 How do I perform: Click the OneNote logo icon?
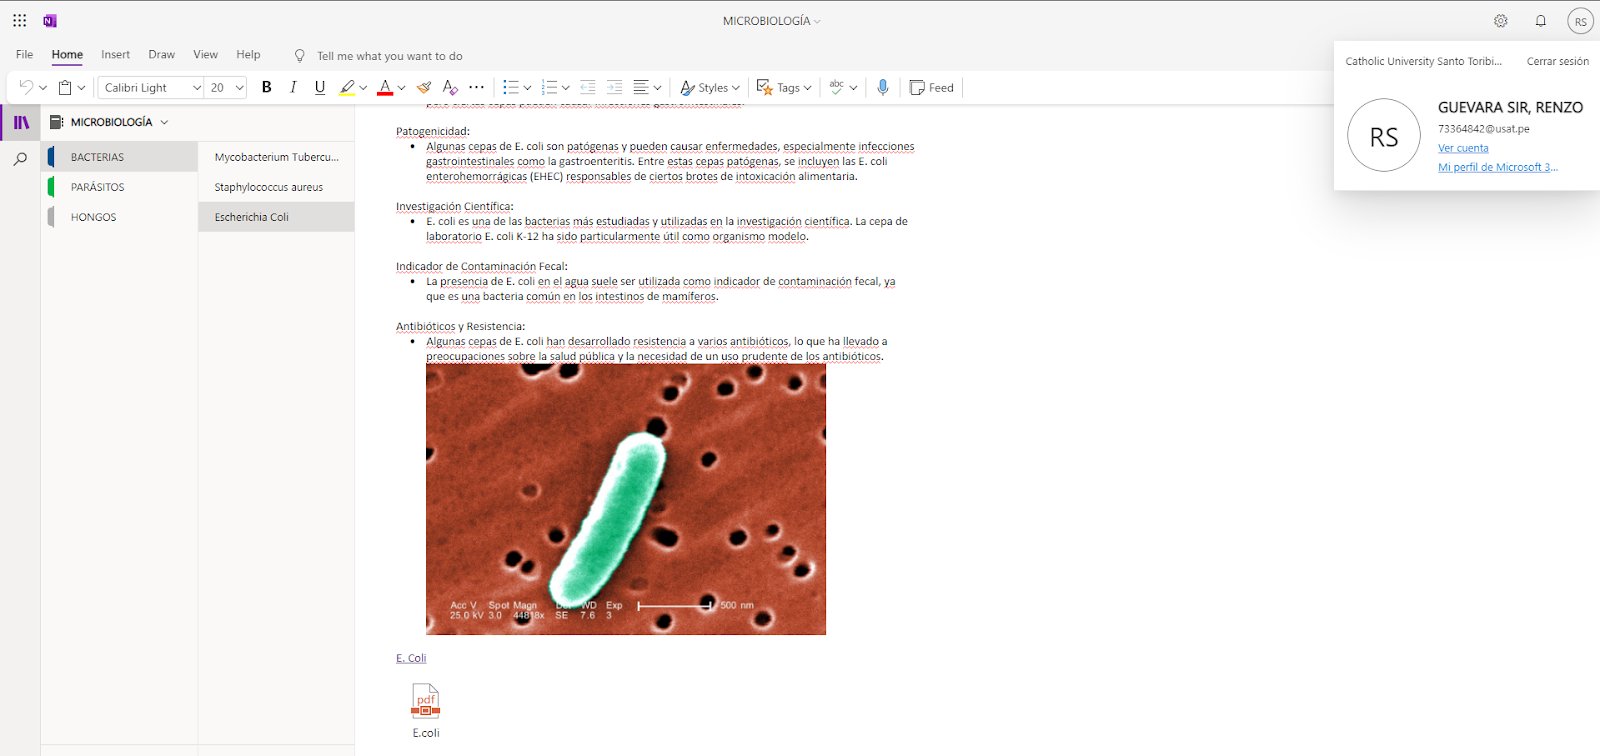(x=50, y=20)
